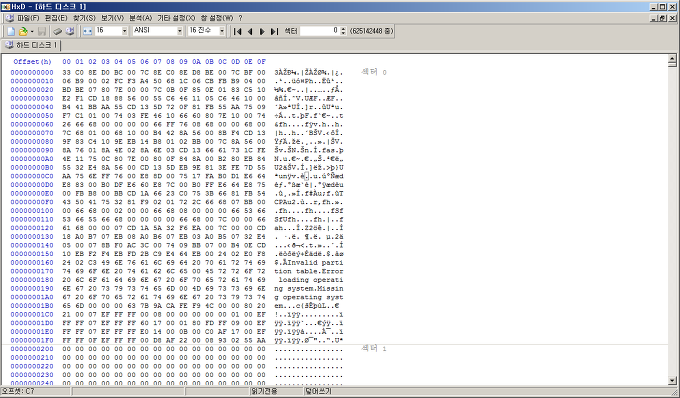
Task: Select offset row 00000001B0
Action: [x=32, y=306]
